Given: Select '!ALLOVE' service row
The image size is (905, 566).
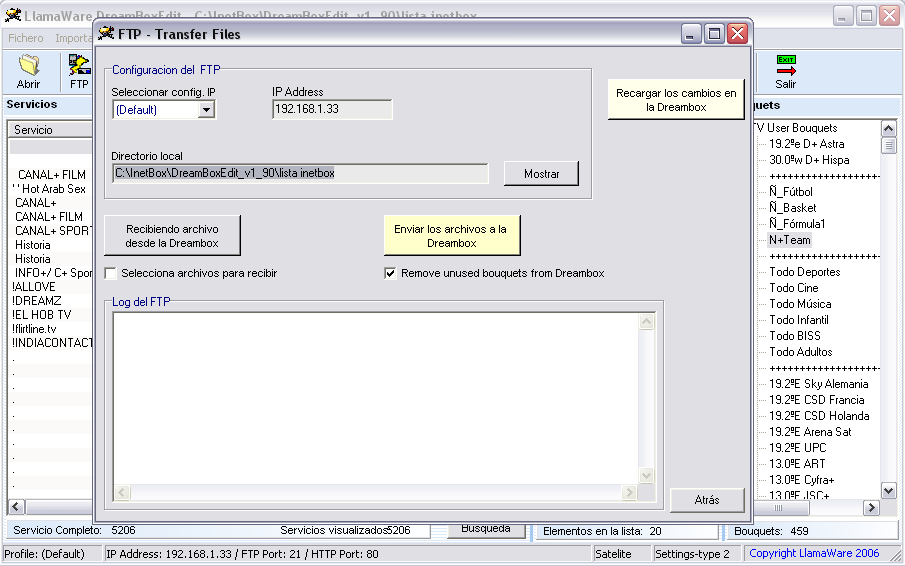Looking at the screenshot, I should click(51, 287).
